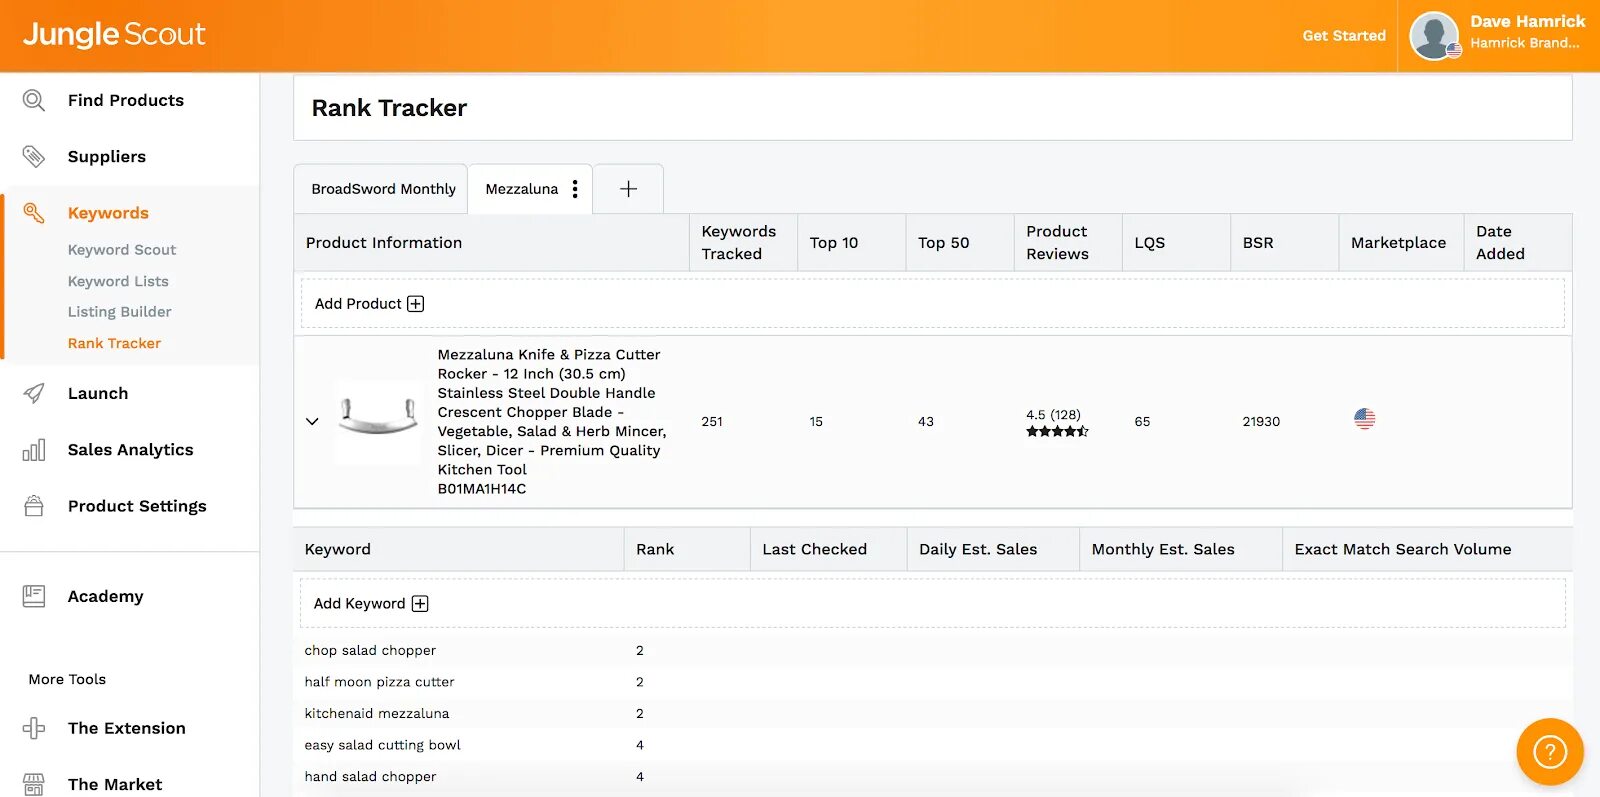This screenshot has width=1600, height=797.
Task: Click The Extension puzzle icon
Action: tap(34, 728)
